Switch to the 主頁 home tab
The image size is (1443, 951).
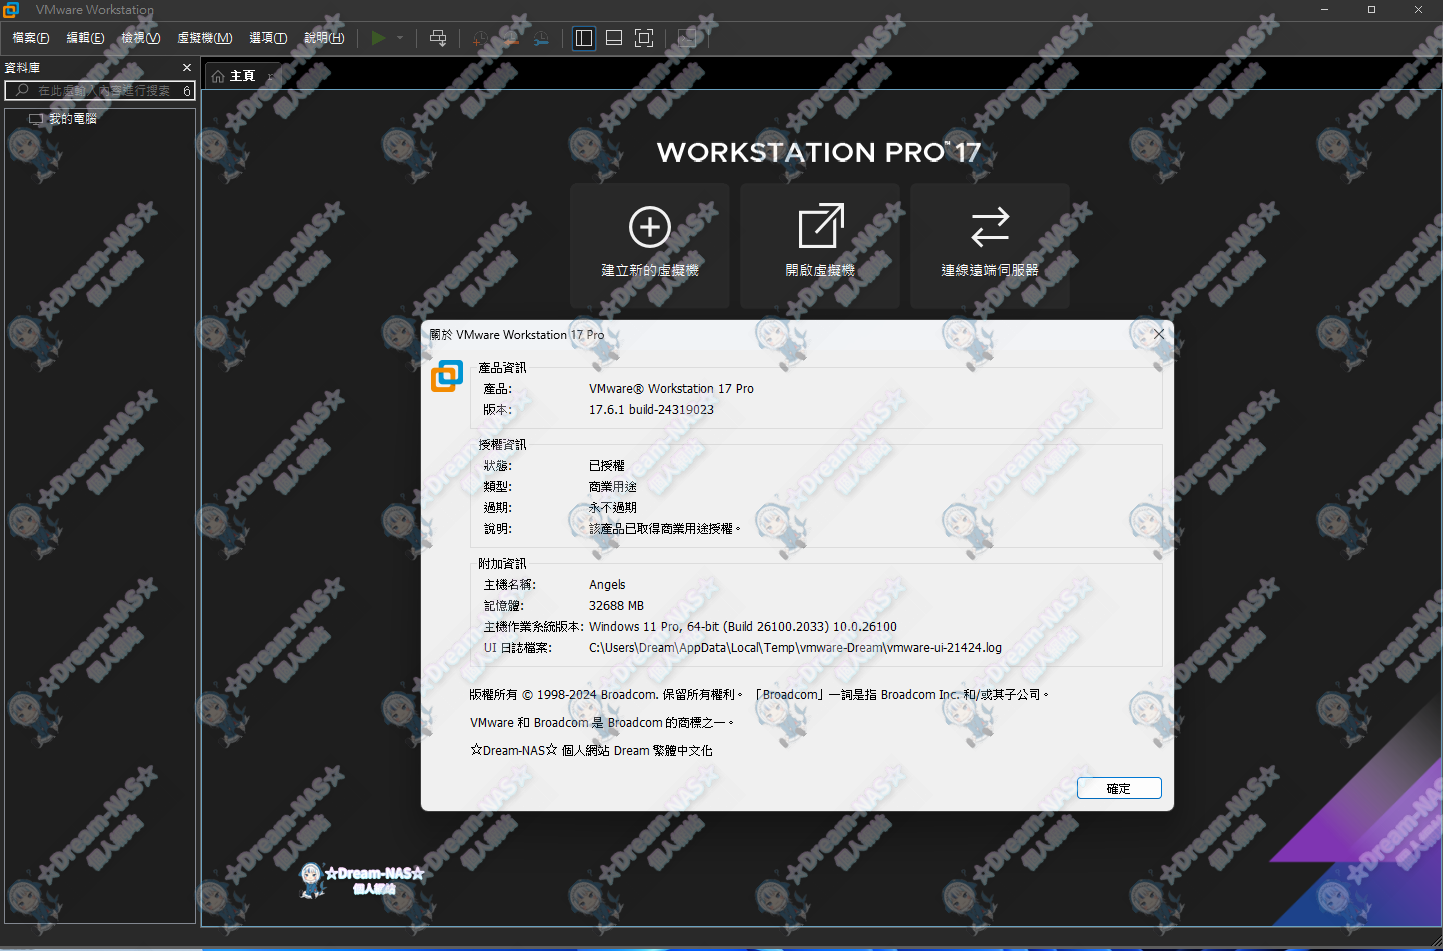coord(242,76)
